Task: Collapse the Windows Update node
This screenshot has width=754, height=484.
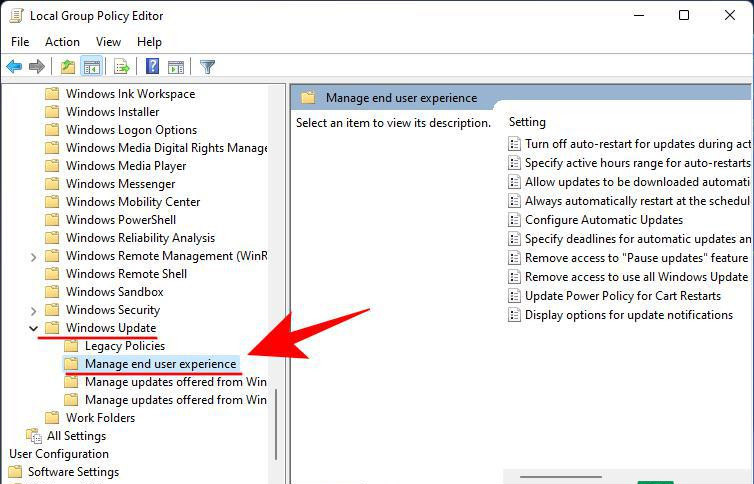Action: tap(33, 328)
